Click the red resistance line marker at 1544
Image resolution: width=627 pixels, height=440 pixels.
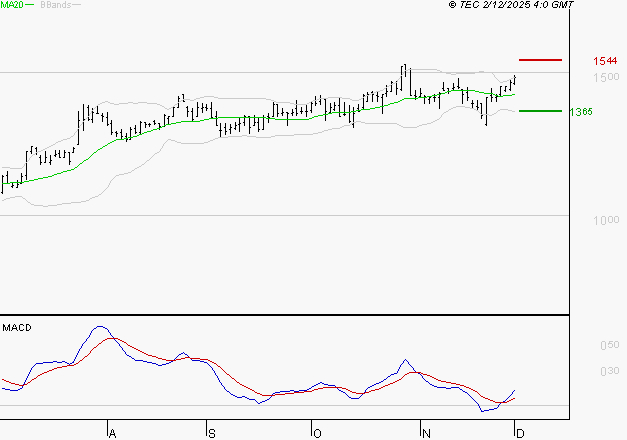pos(540,60)
